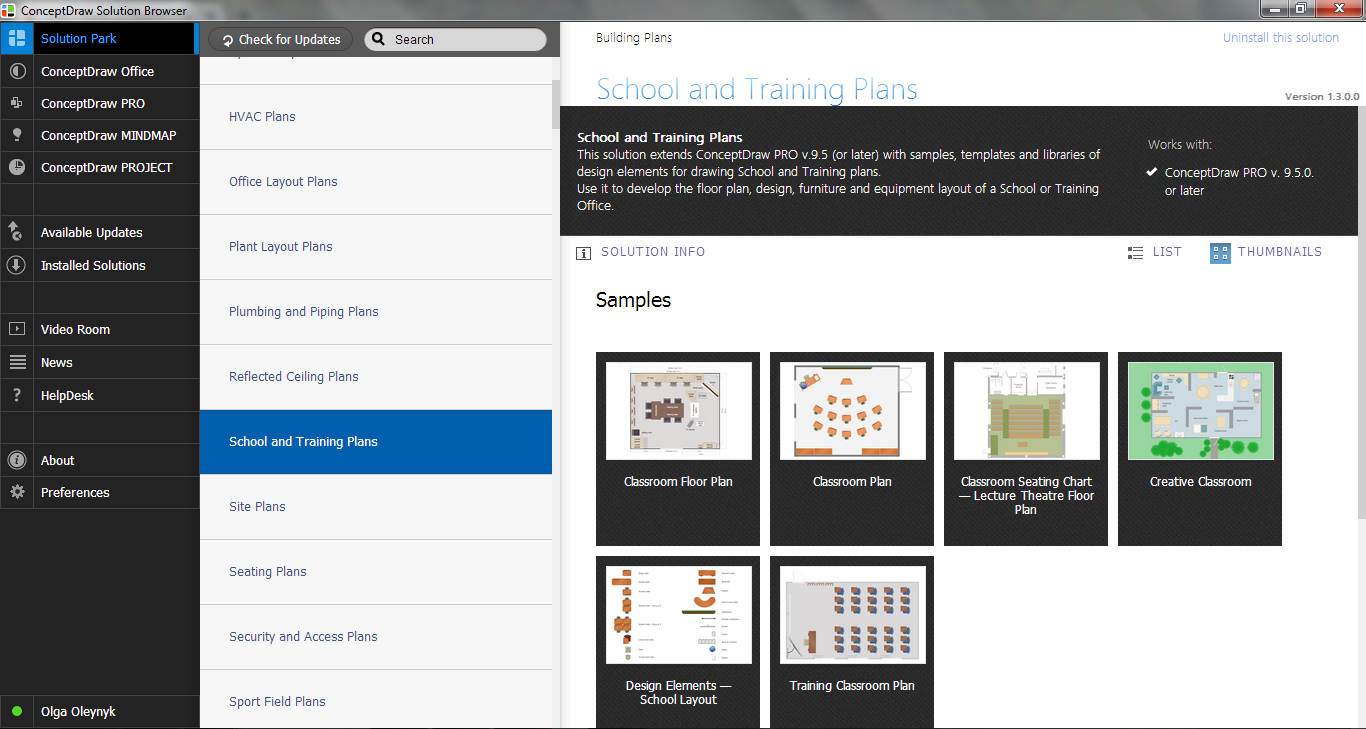Open Video Room via its play icon
This screenshot has height=729, width=1366.
point(17,330)
